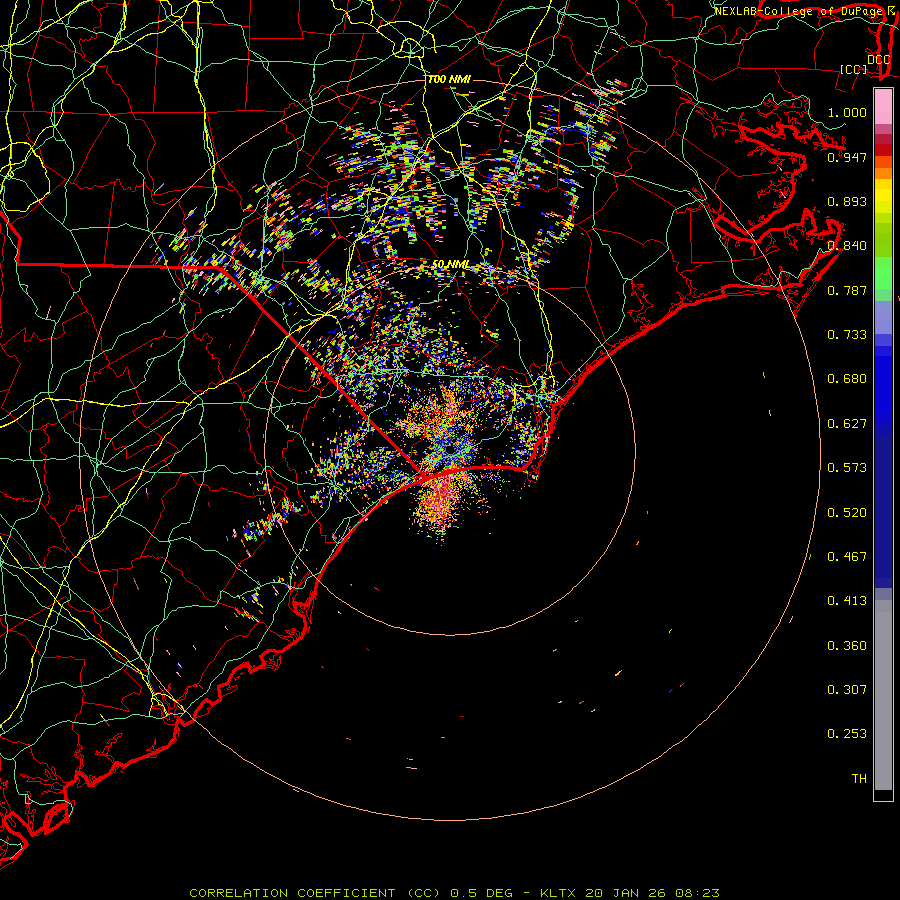
Task: Click the [CC] units label above color bar
Action: [x=853, y=69]
